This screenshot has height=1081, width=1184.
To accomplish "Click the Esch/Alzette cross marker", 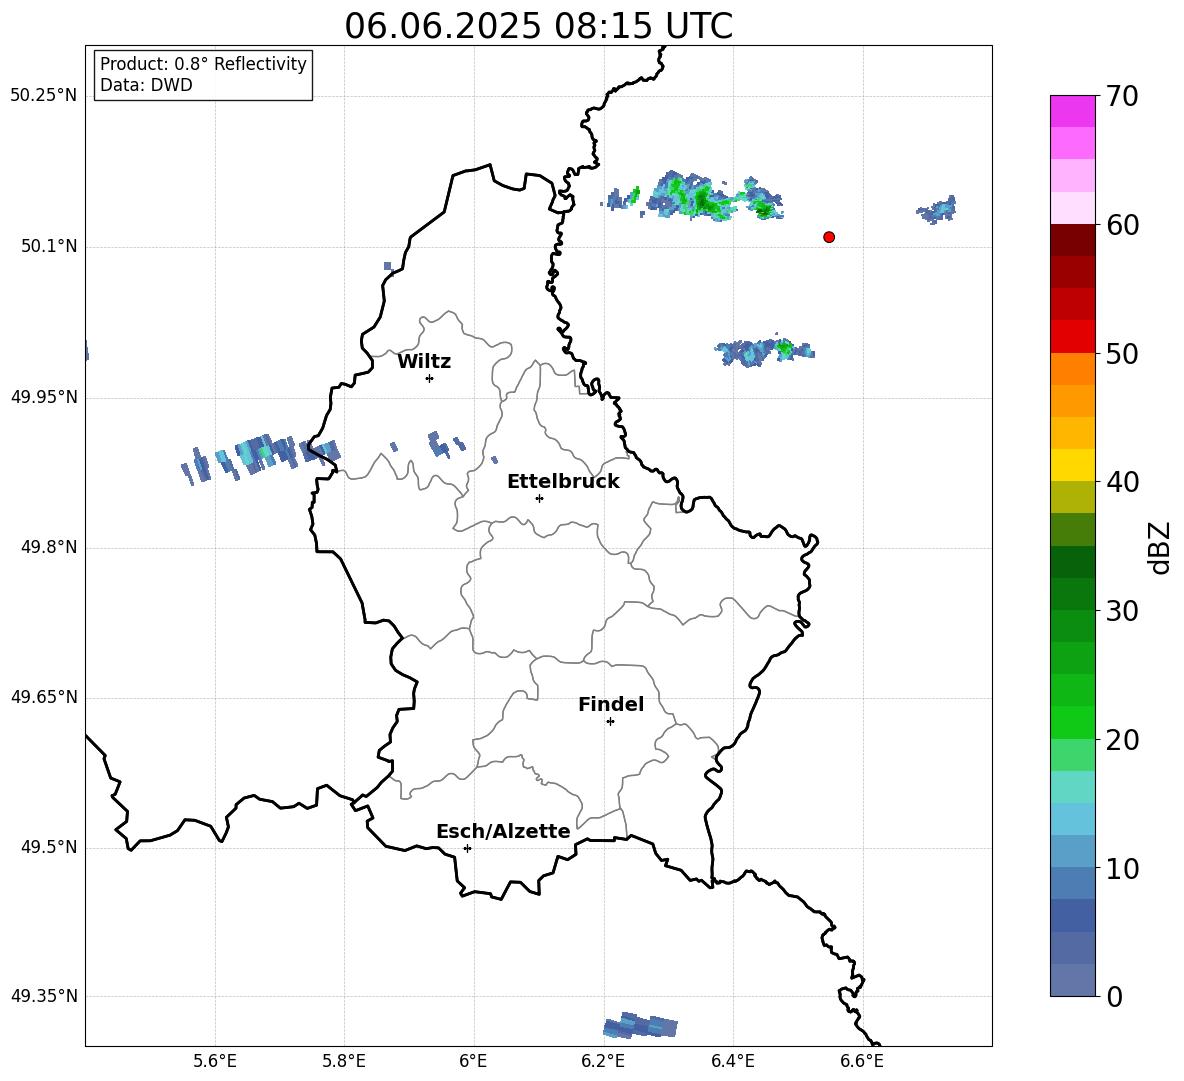I will pos(467,848).
